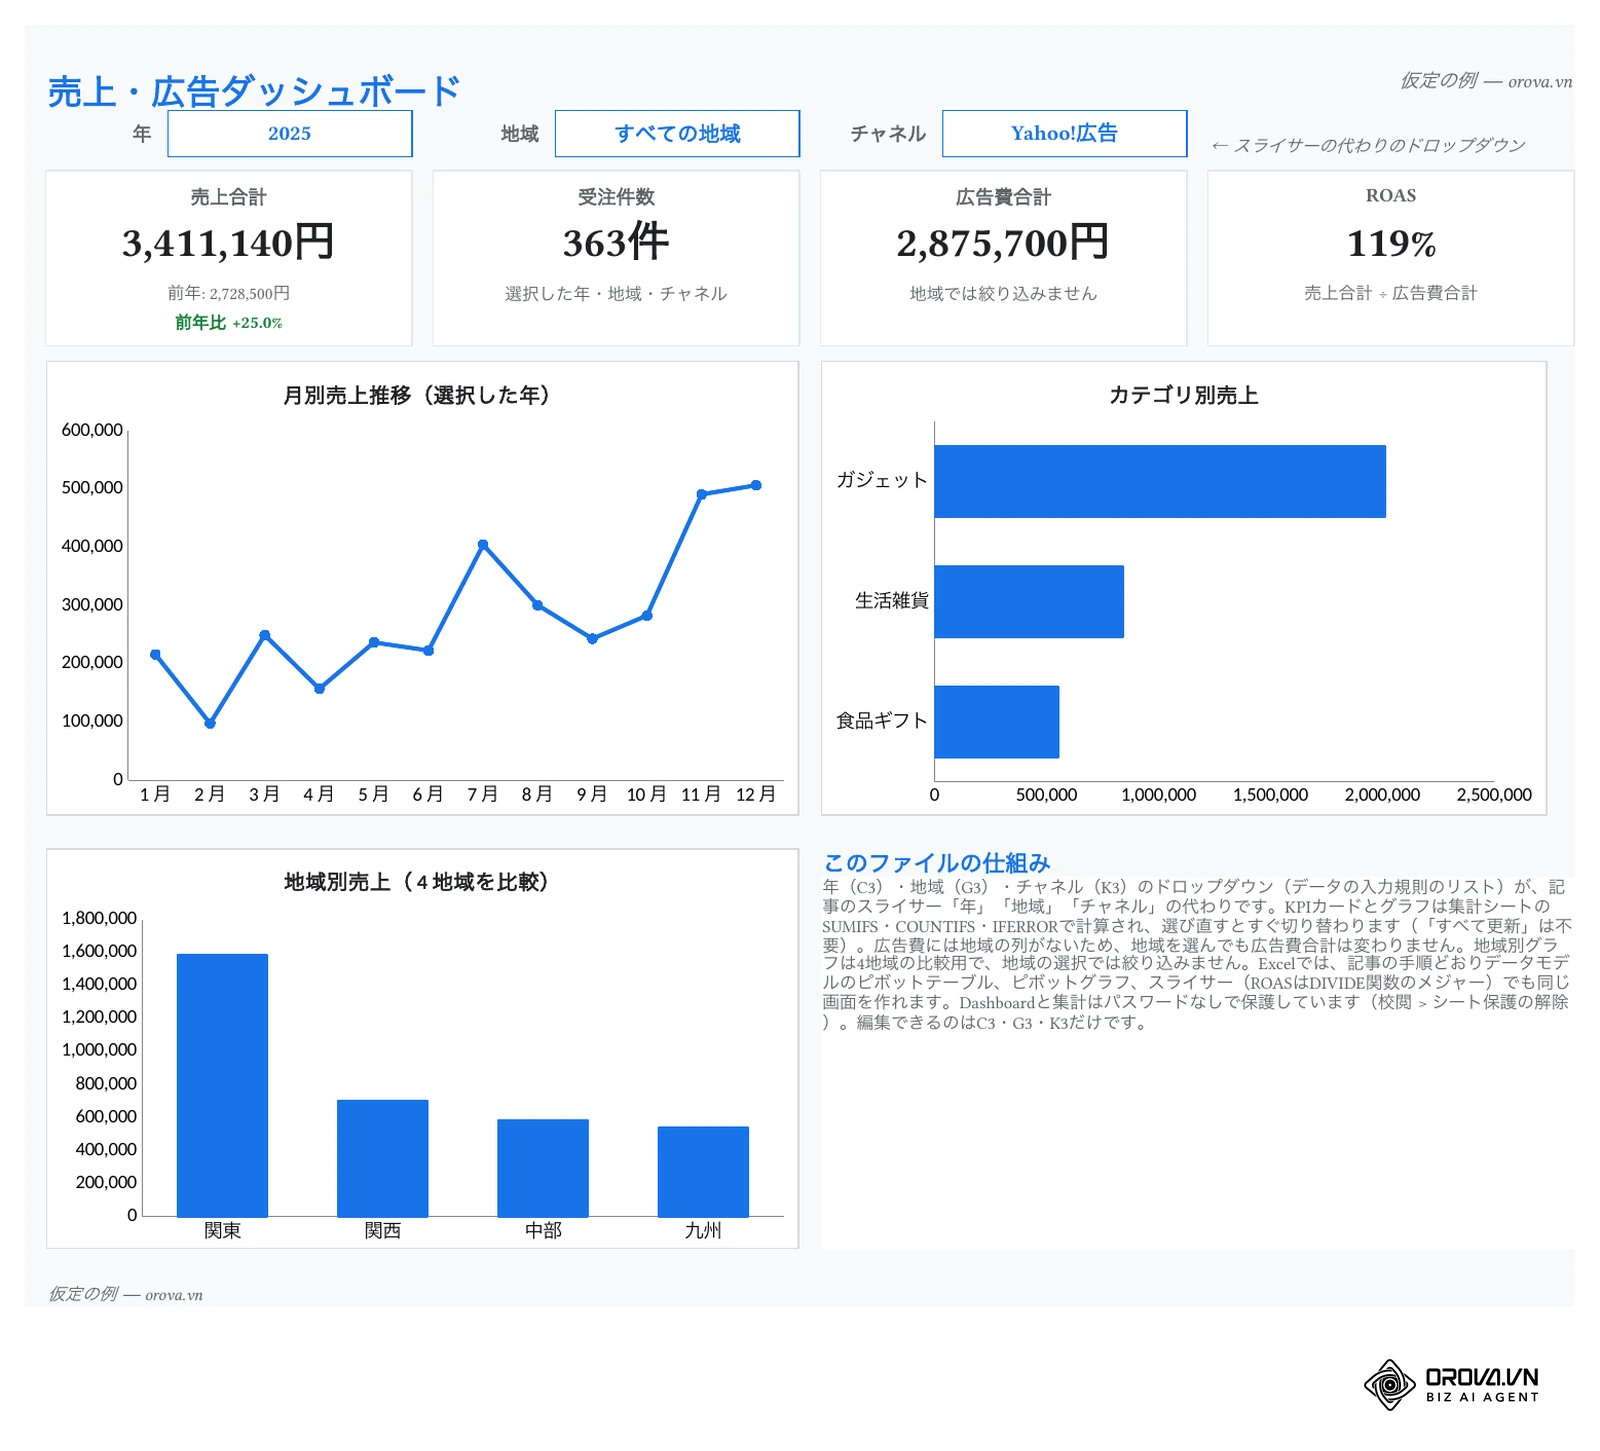Click the 売上合計 card value 3,411,140円

click(x=228, y=243)
